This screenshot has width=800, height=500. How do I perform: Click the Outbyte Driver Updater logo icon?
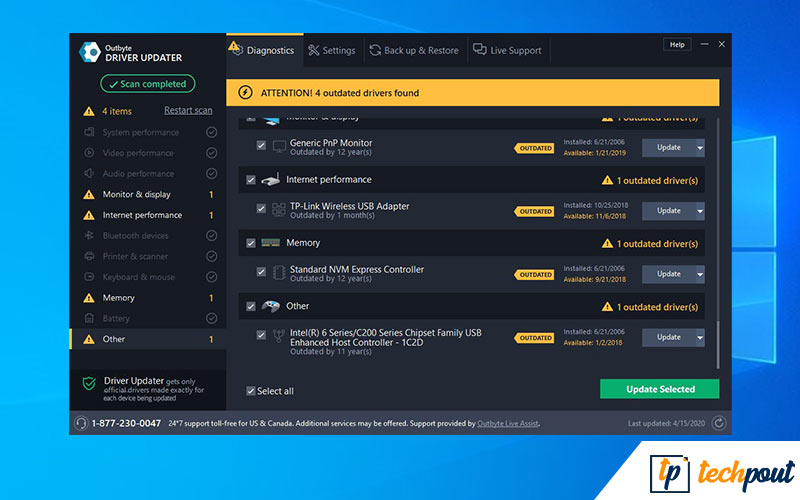point(89,52)
